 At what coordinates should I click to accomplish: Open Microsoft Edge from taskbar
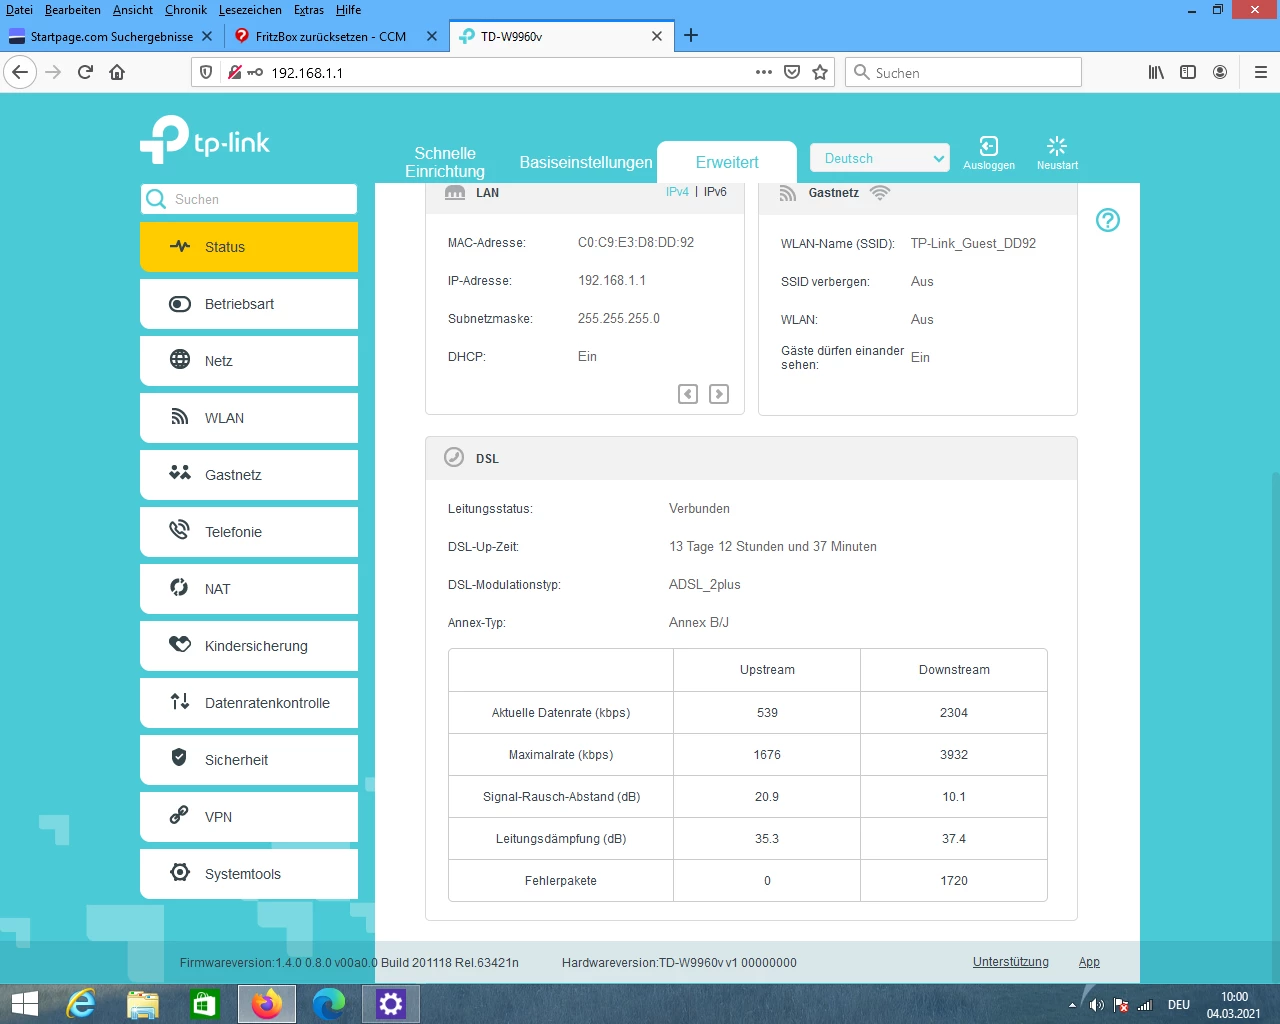329,1004
